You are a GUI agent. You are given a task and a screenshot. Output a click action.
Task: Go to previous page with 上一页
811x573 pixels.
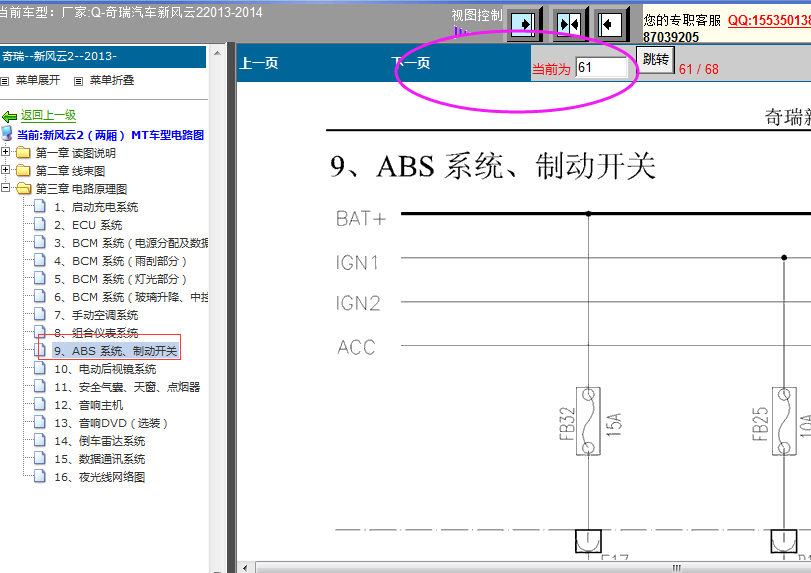[x=259, y=63]
